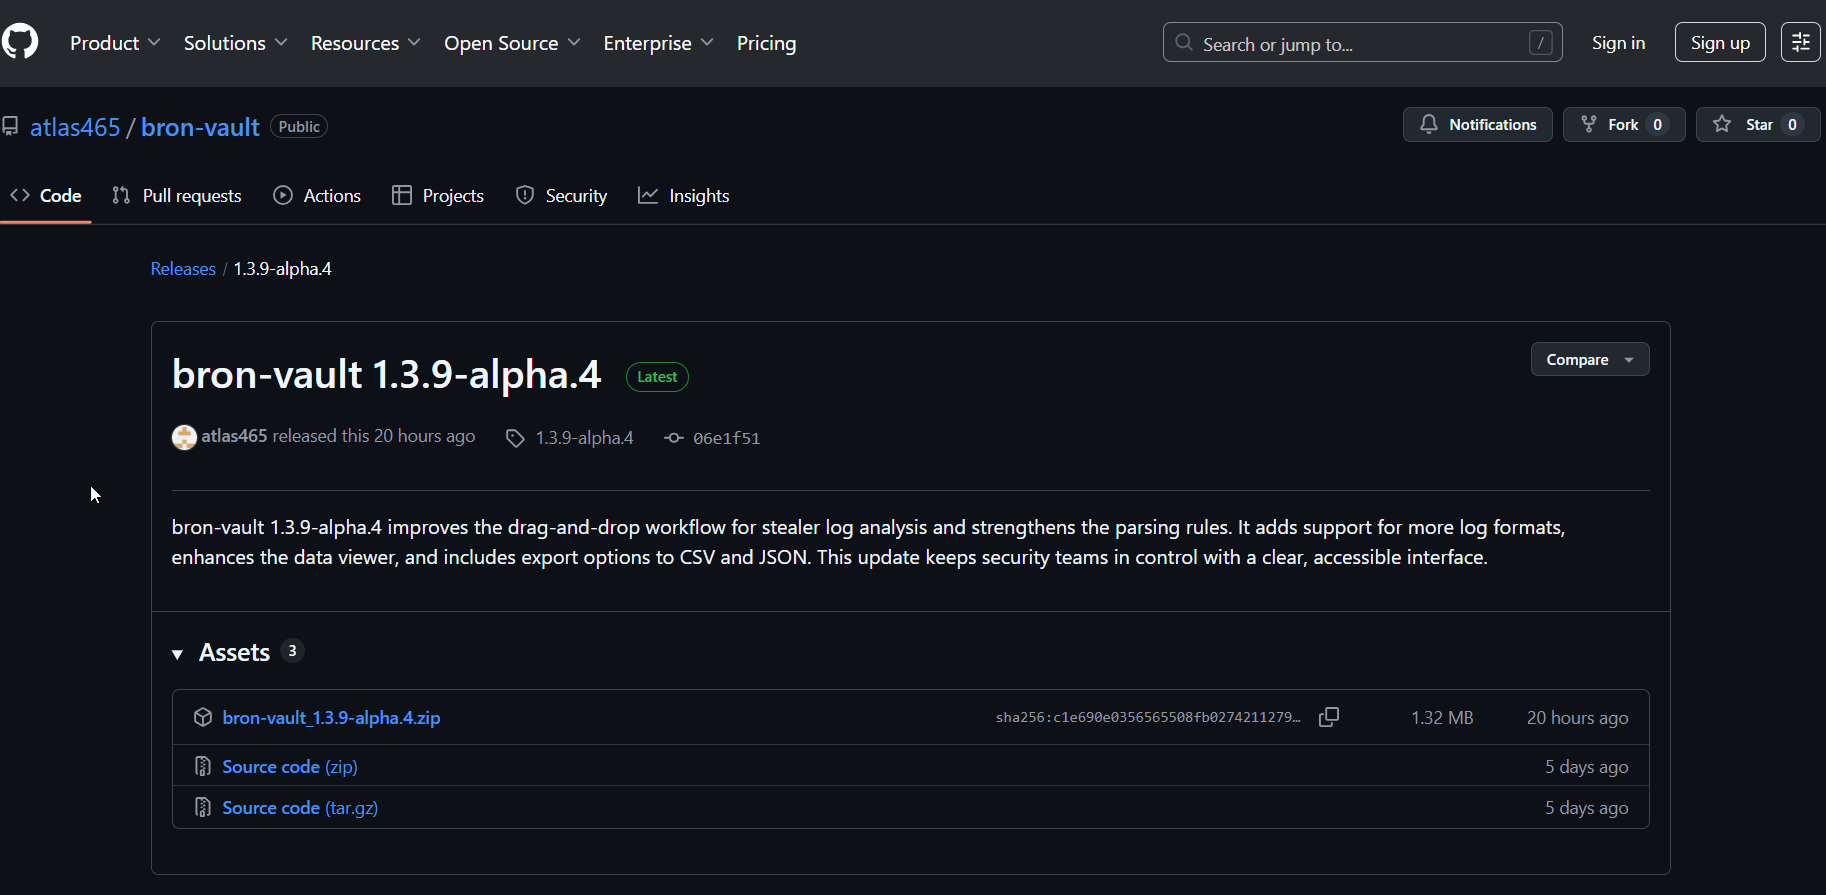This screenshot has width=1826, height=895.
Task: Focus the Search or jump to field
Action: [1360, 44]
